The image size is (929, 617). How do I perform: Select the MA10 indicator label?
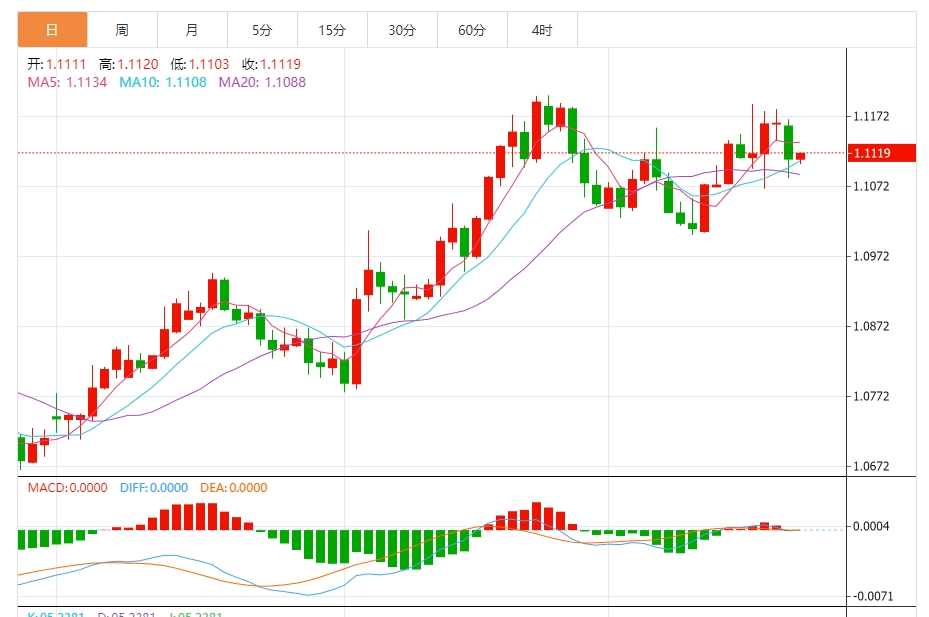click(x=163, y=82)
